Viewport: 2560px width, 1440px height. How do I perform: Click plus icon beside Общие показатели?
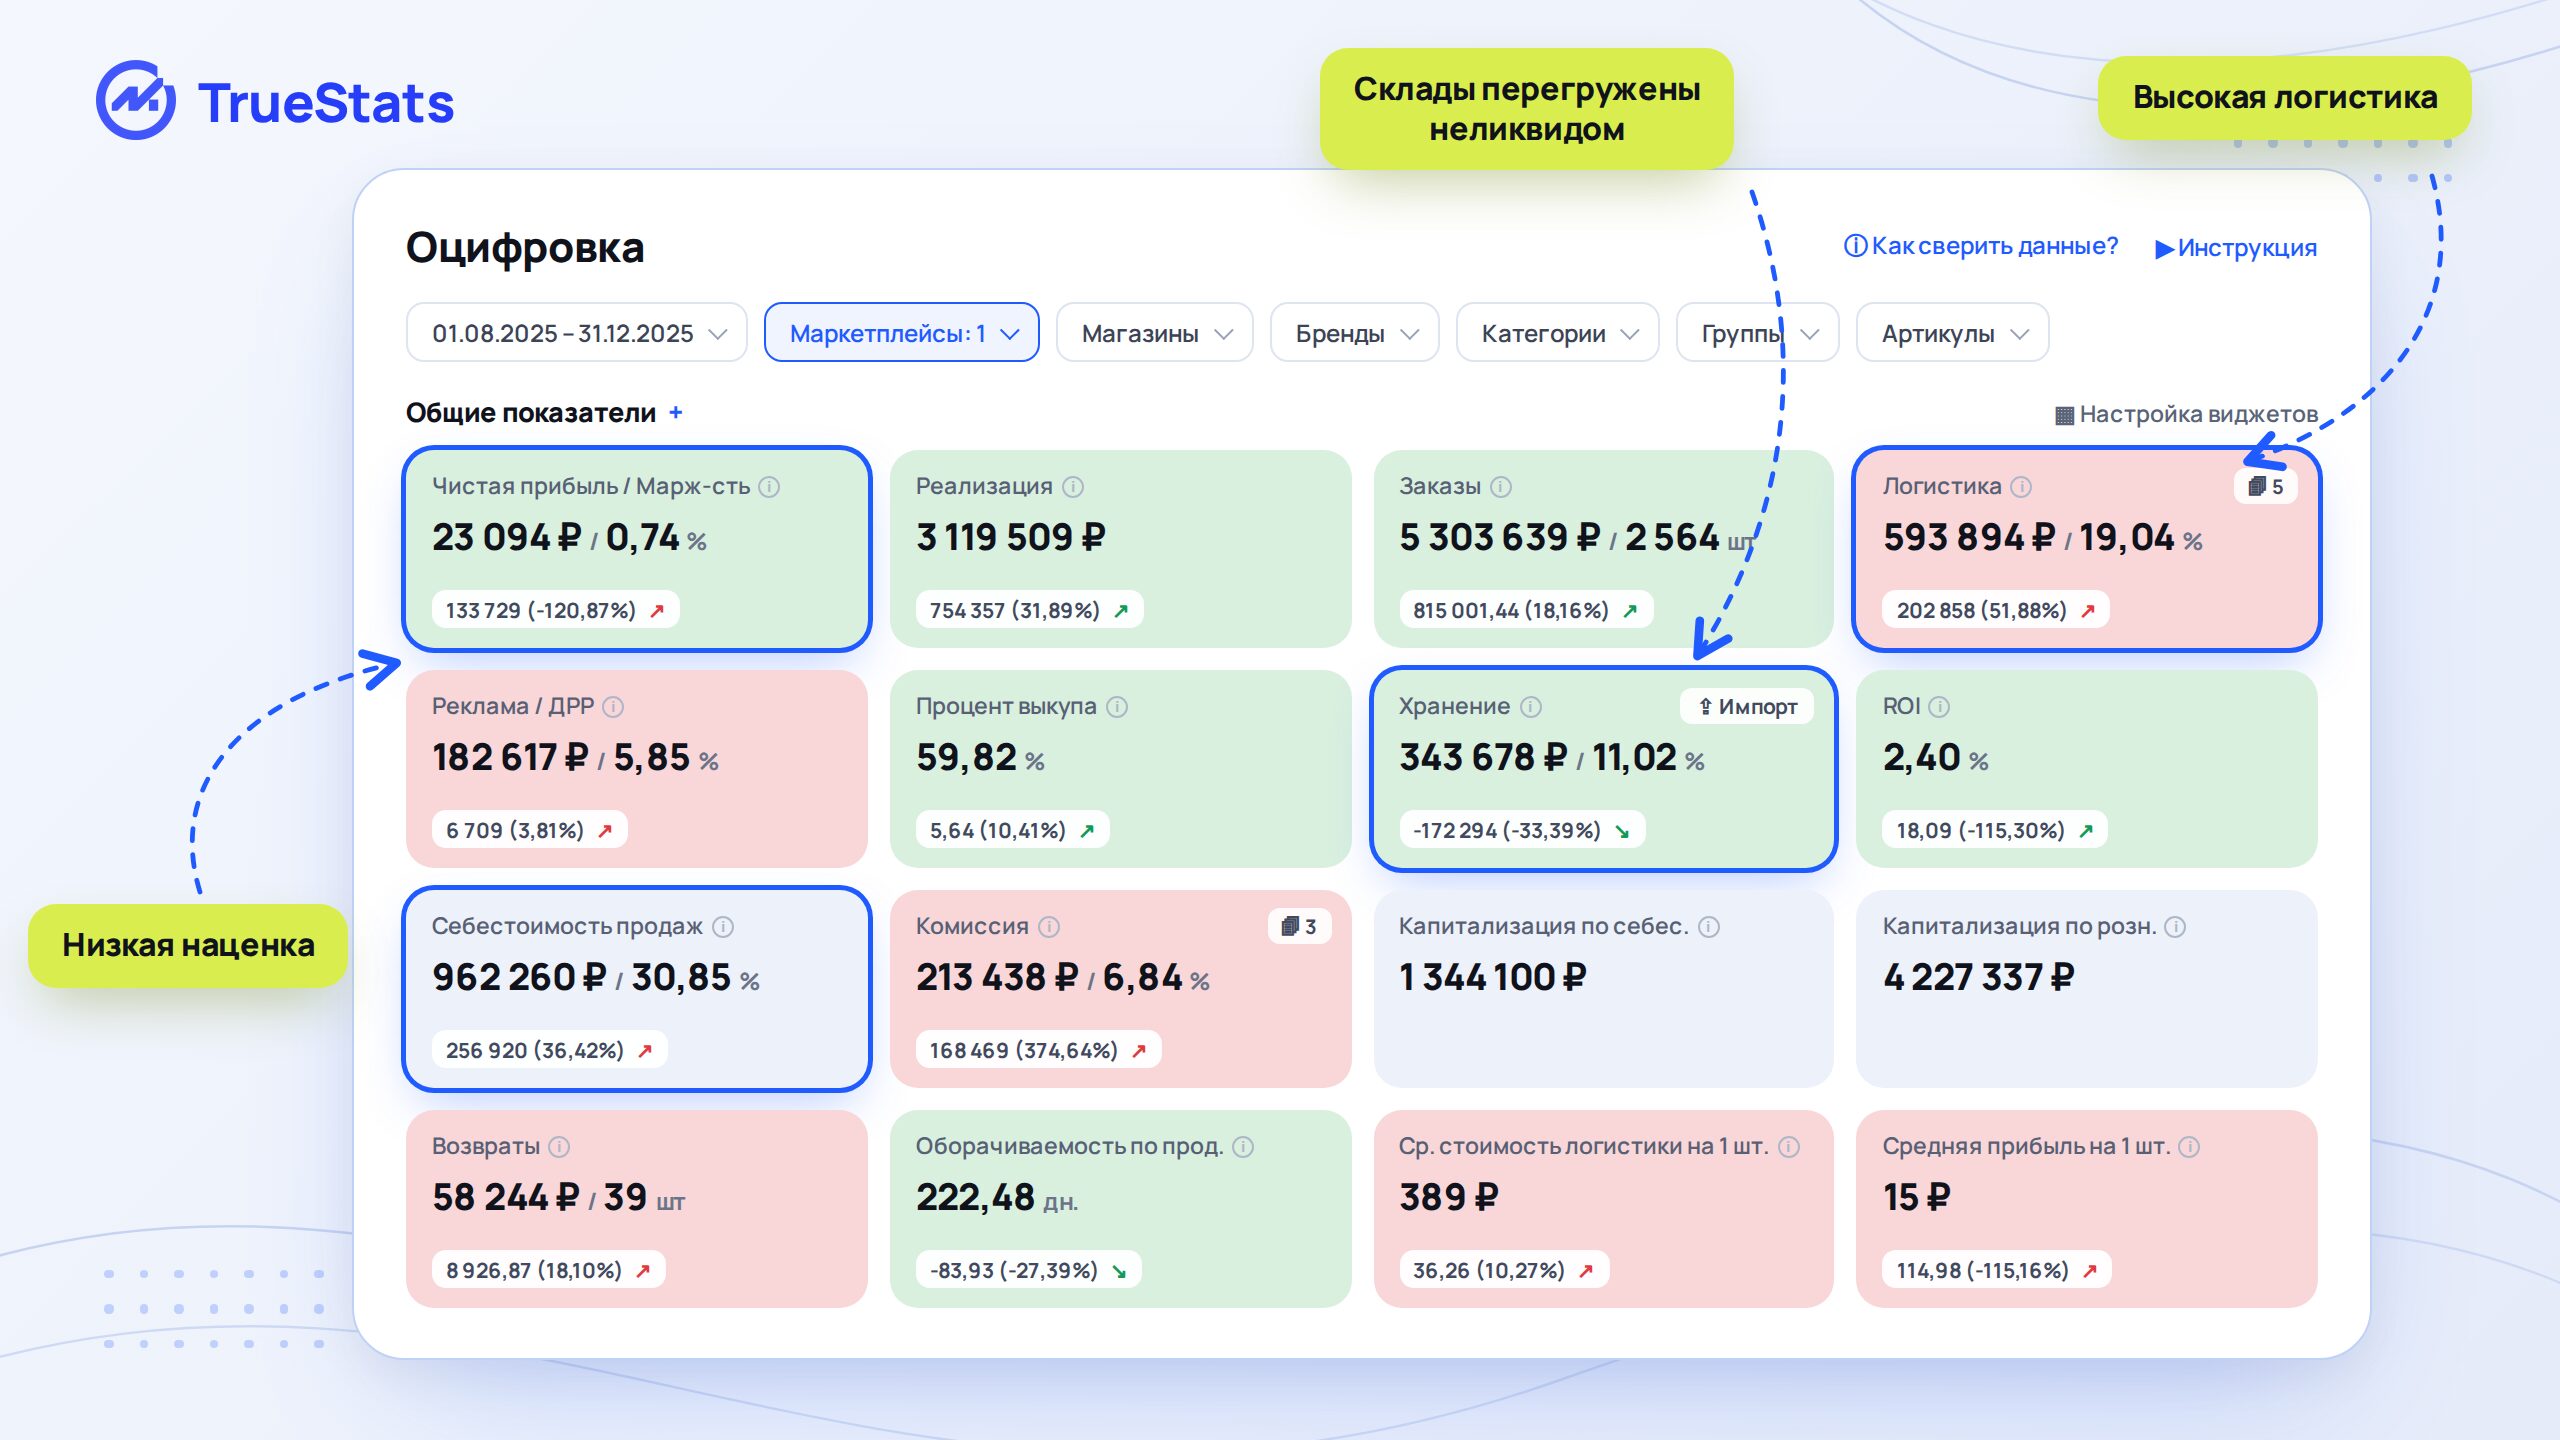pos(676,412)
